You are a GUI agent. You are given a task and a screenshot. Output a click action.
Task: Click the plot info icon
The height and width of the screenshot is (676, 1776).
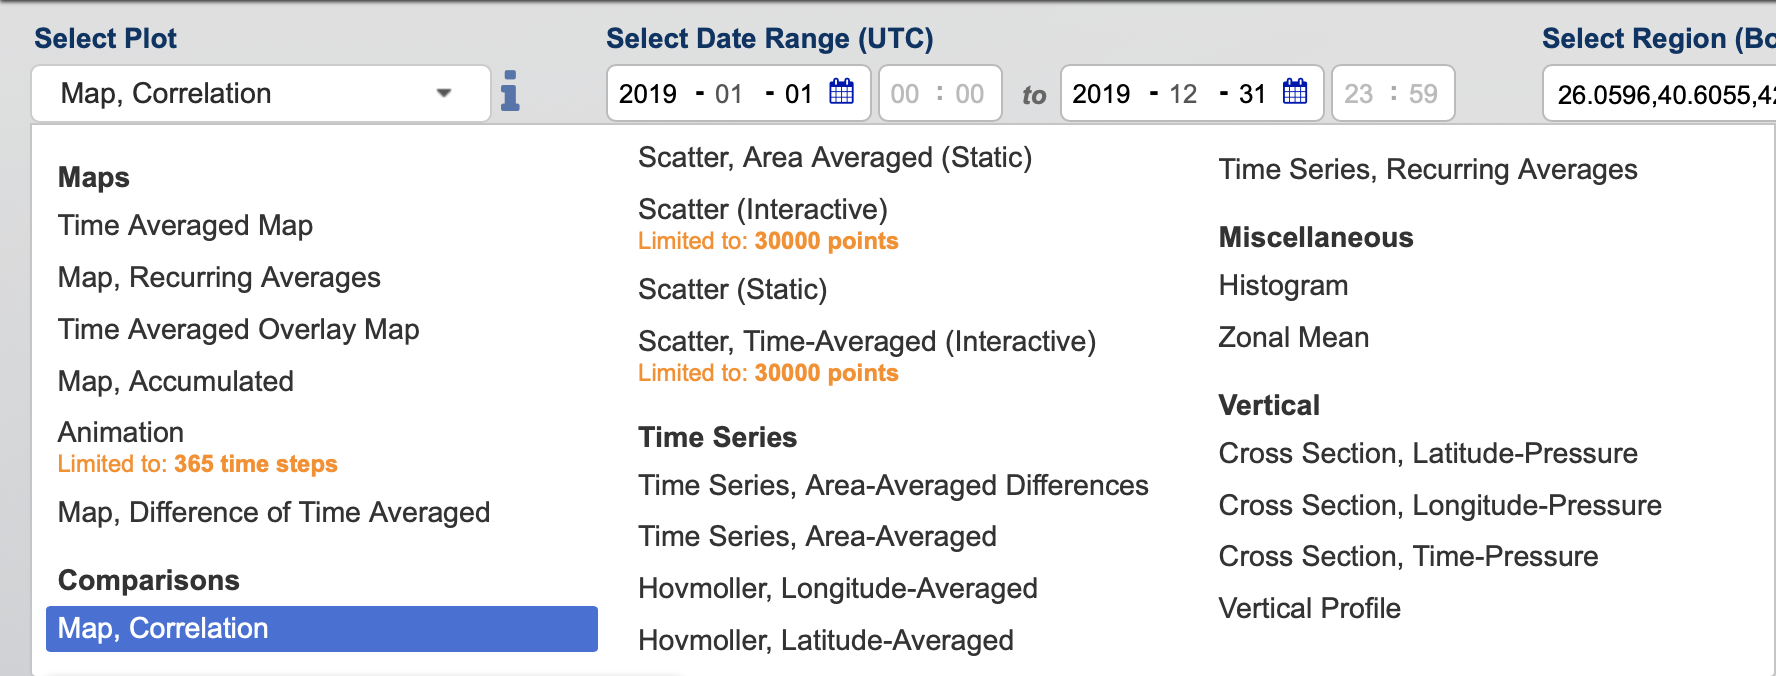click(x=510, y=91)
